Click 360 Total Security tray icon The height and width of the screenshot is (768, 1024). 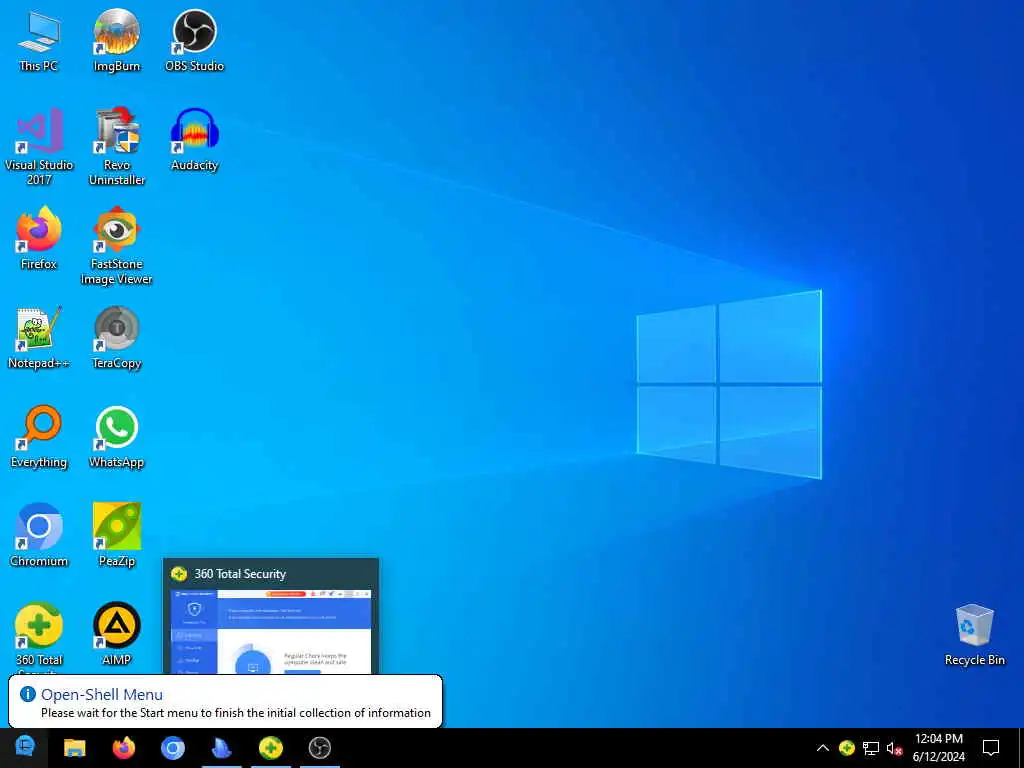(x=846, y=748)
